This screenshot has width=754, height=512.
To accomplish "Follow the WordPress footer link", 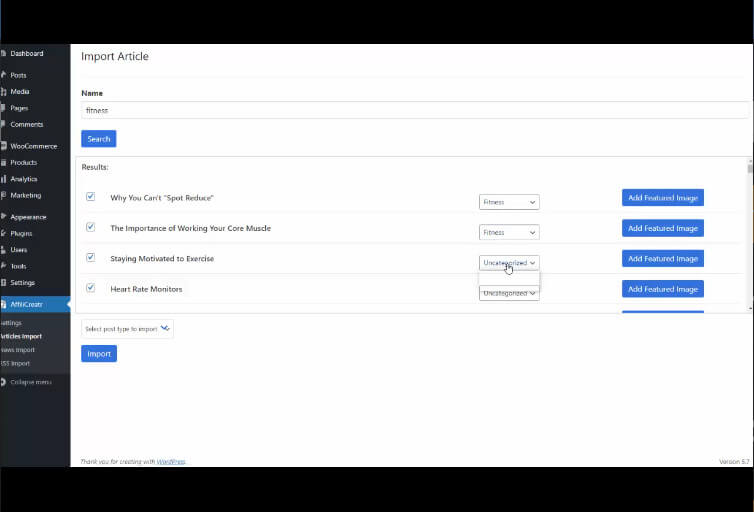I will 171,462.
